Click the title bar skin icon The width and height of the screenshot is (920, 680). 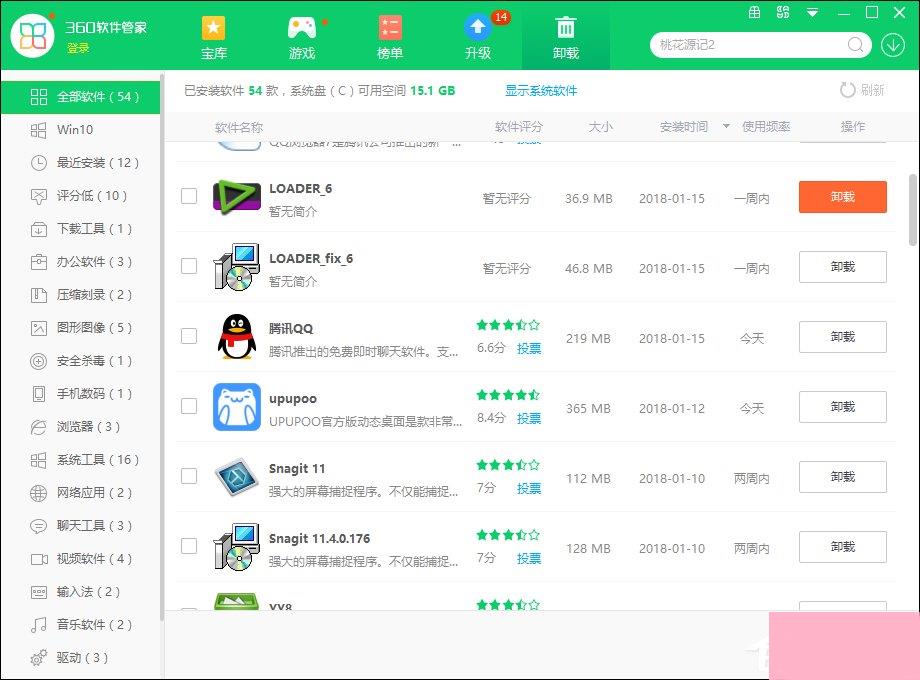[755, 12]
